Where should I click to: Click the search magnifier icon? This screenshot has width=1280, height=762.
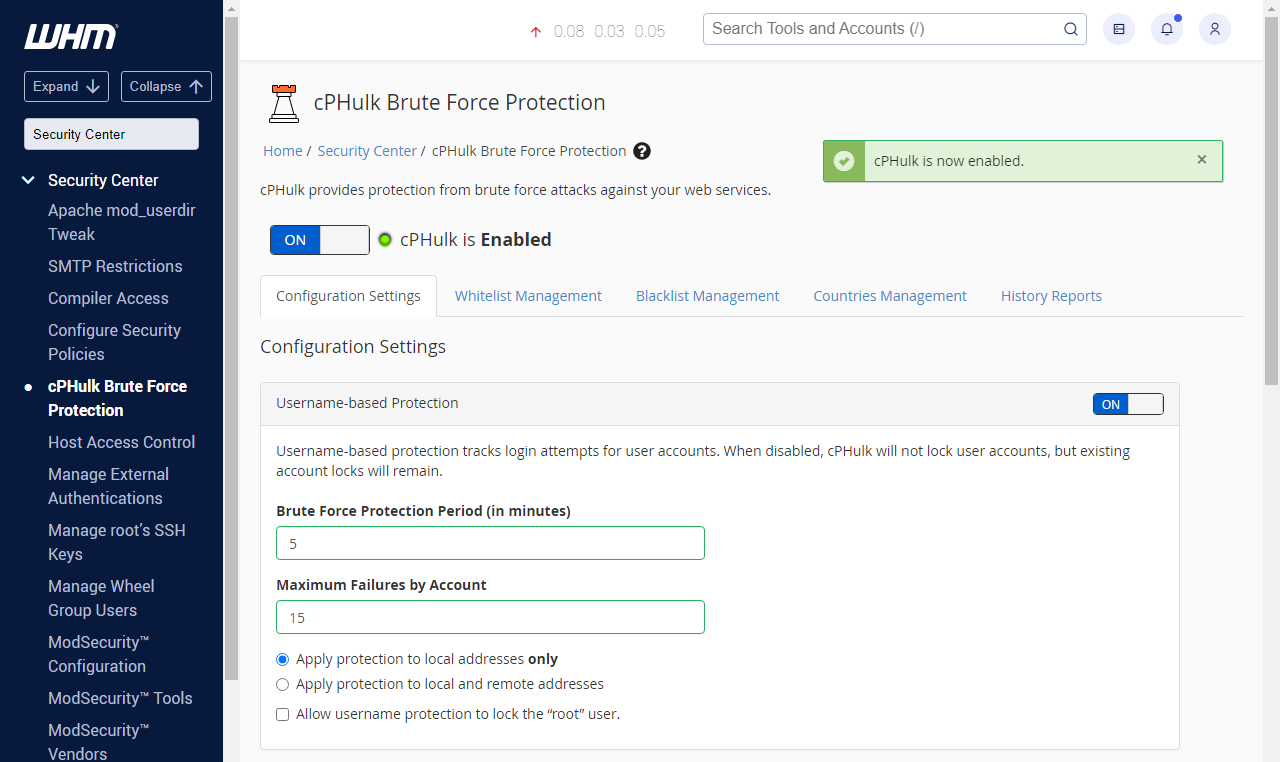(1070, 29)
